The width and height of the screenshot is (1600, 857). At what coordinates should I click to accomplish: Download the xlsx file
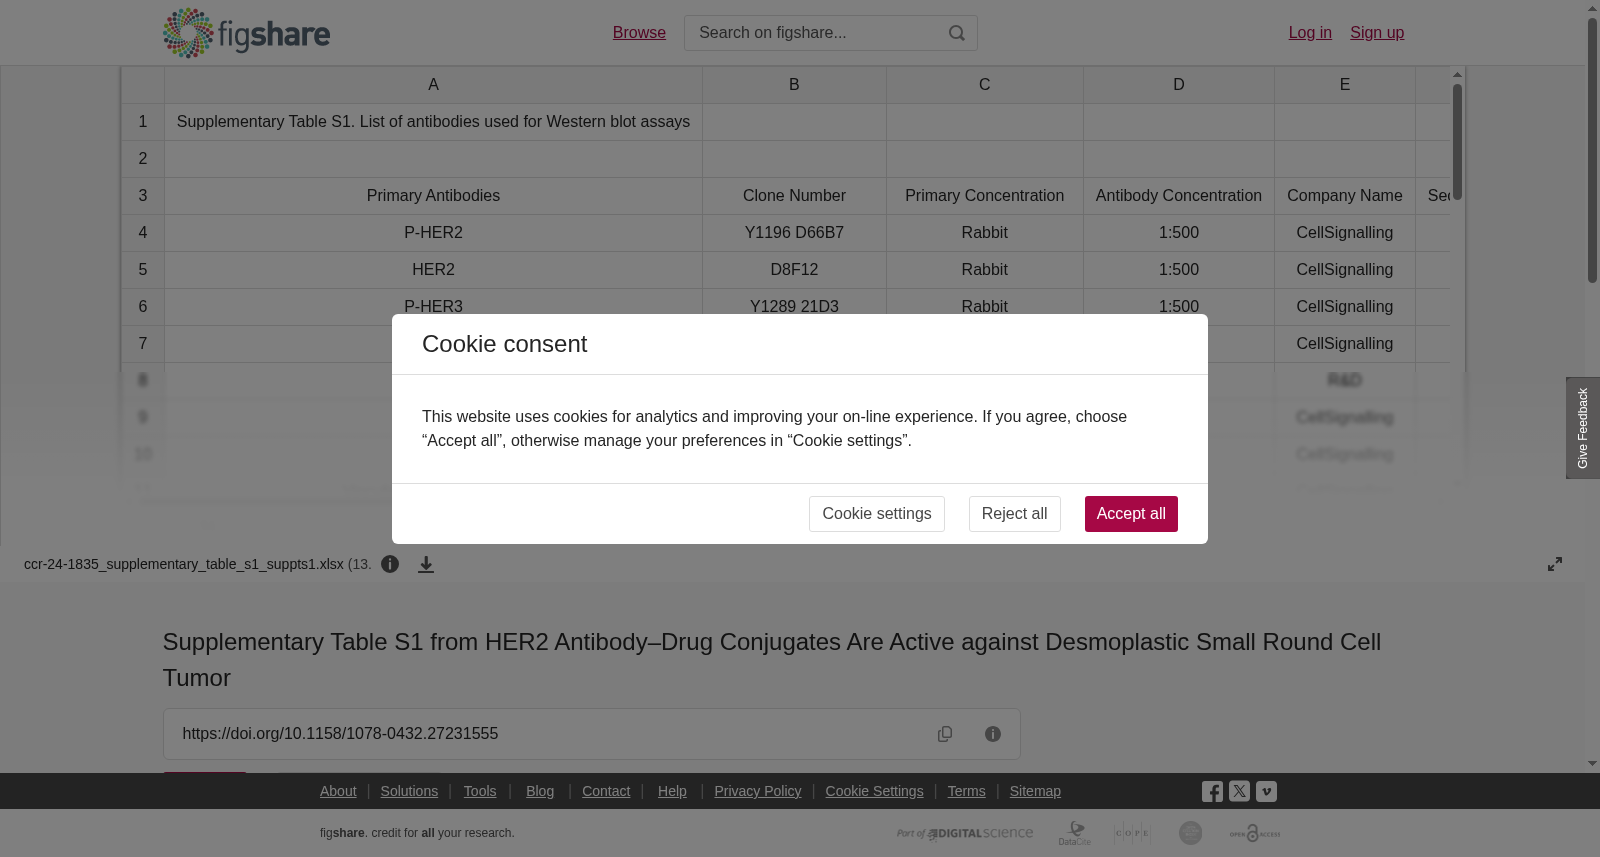(x=426, y=564)
